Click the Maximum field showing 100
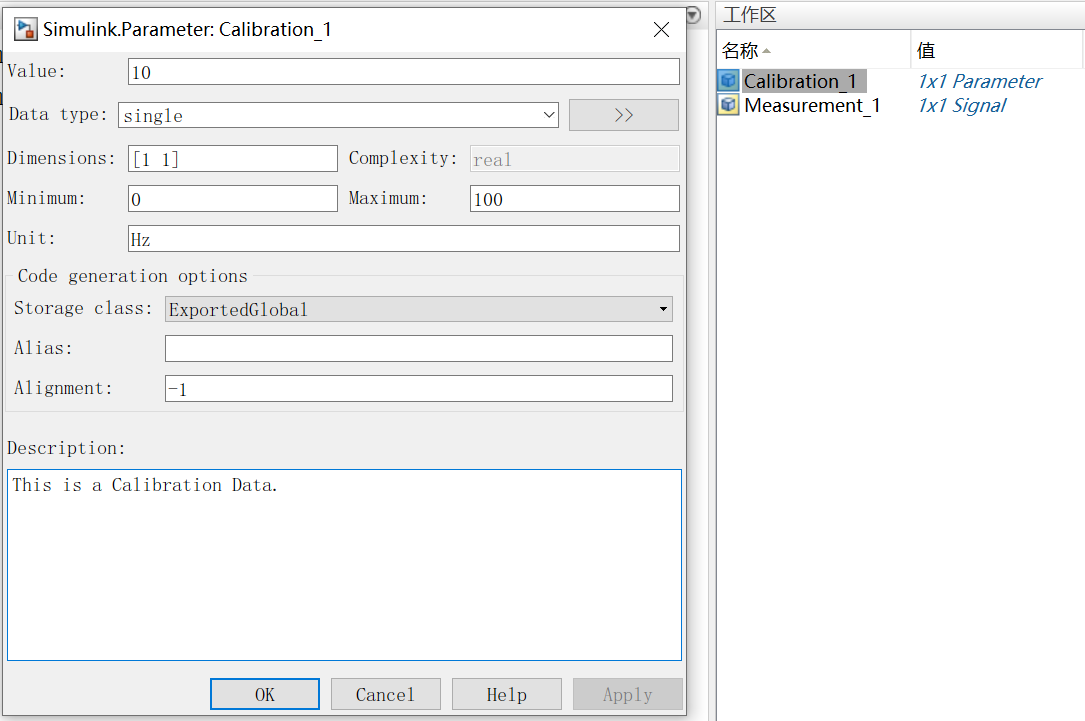This screenshot has height=721, width=1085. click(x=574, y=199)
